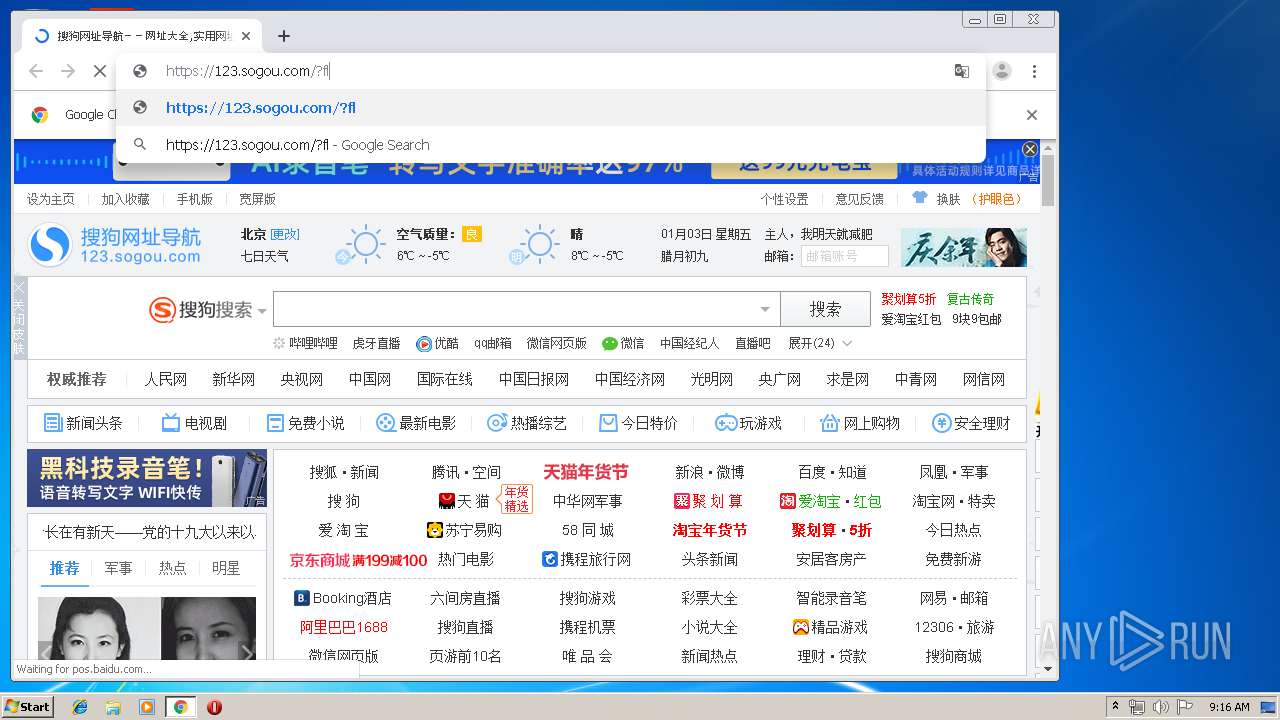
Task: Open 安全理财 category
Action: (x=971, y=423)
